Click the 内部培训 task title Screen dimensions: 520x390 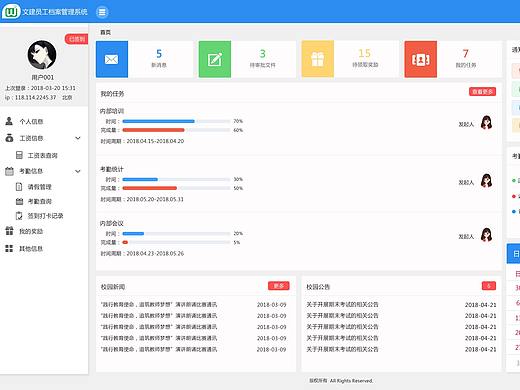click(x=112, y=111)
